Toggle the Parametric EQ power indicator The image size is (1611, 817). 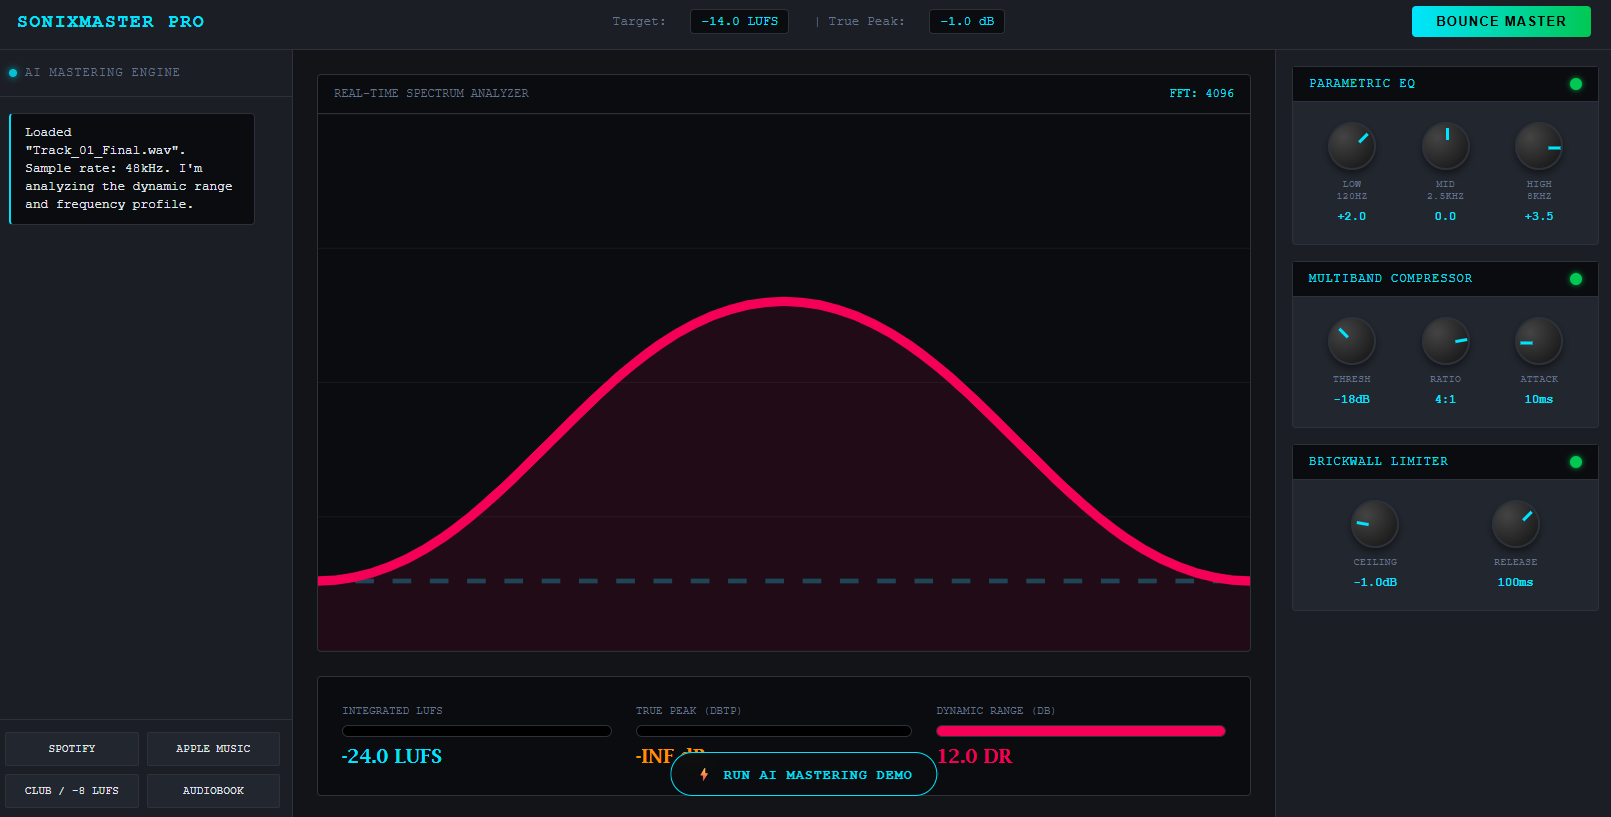click(x=1576, y=84)
